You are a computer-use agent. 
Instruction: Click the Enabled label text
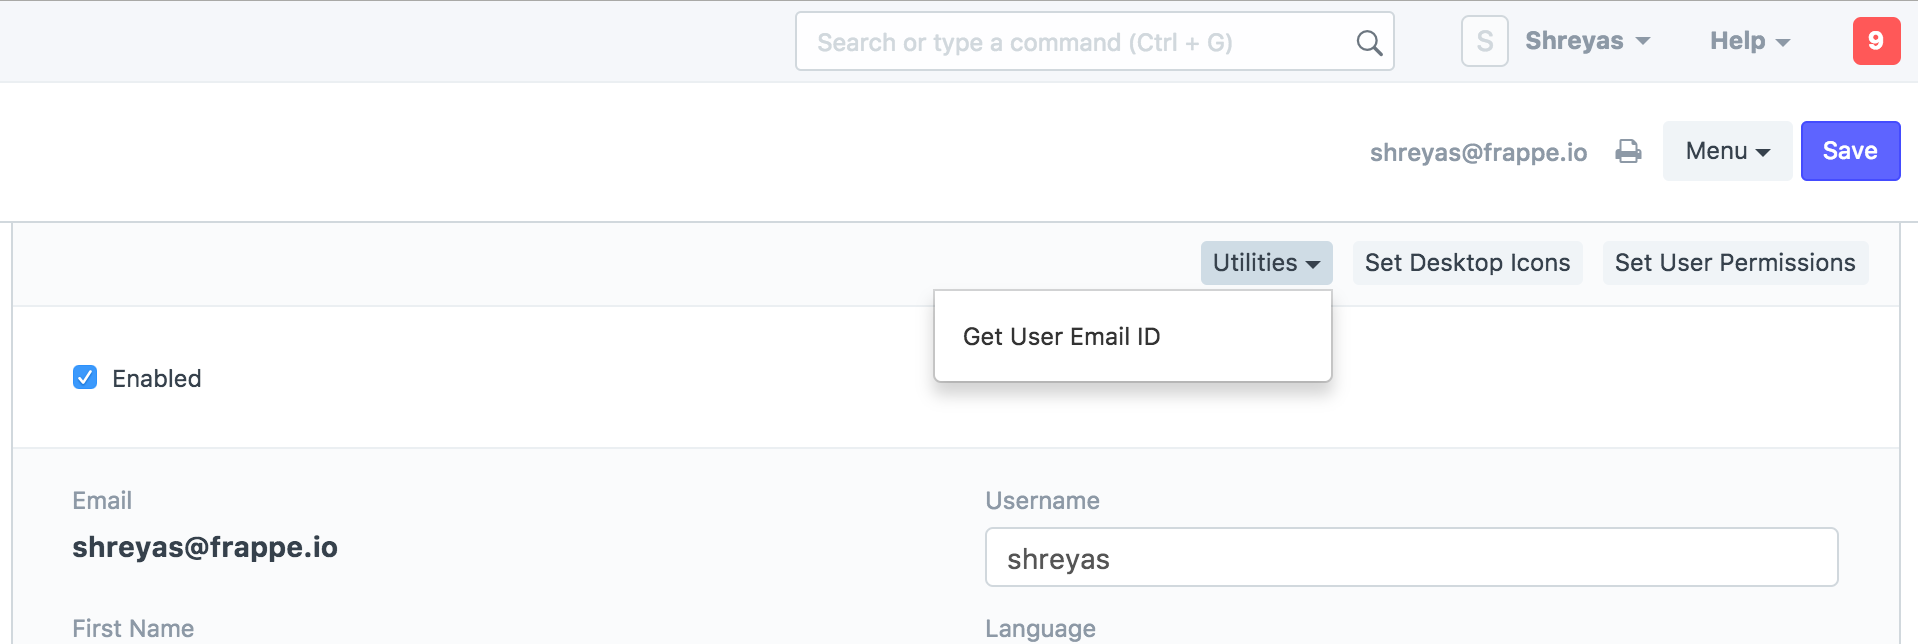coord(157,379)
